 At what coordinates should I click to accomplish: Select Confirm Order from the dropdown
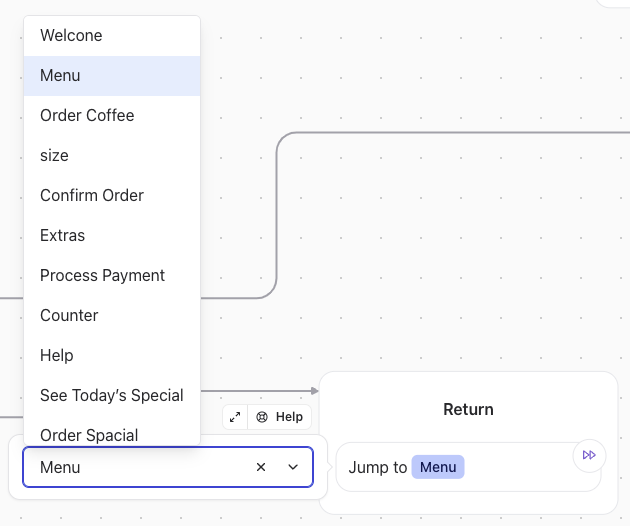coord(112,196)
